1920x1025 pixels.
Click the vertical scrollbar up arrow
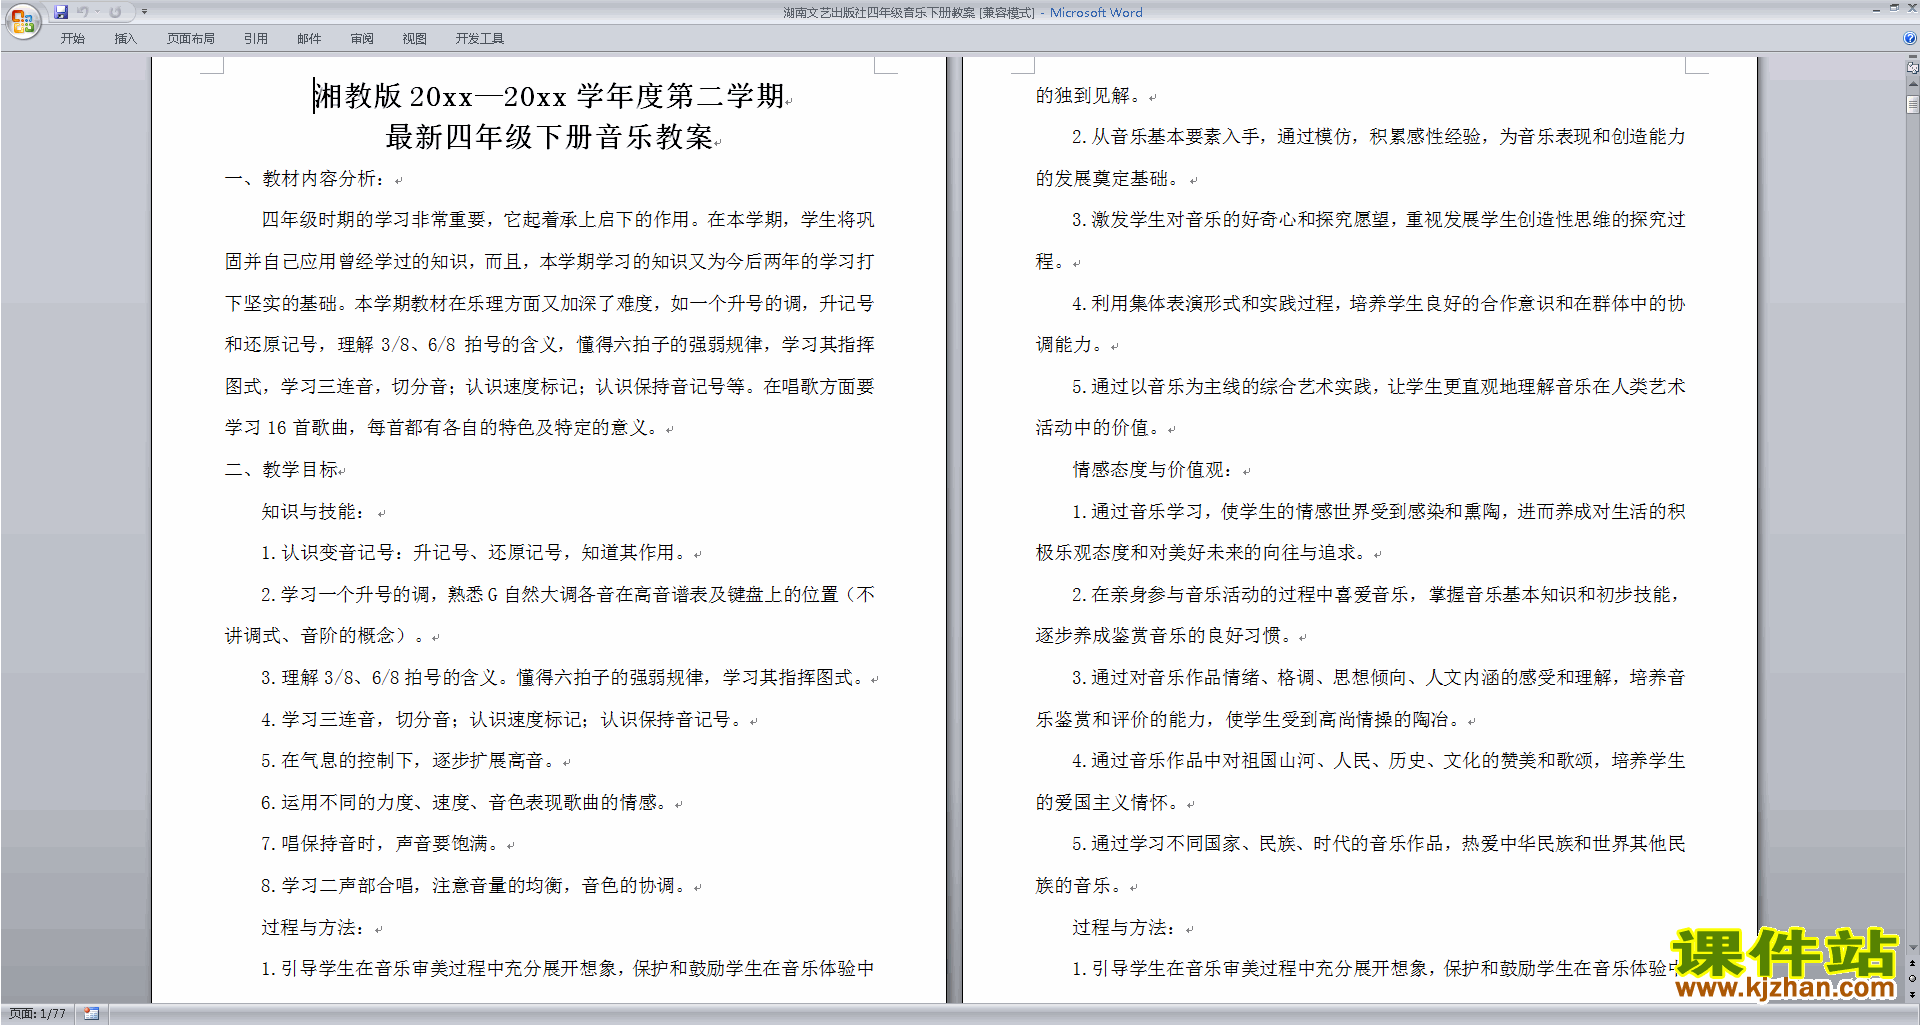point(1912,84)
